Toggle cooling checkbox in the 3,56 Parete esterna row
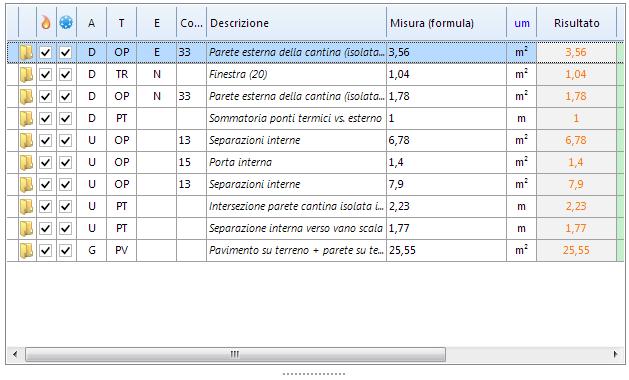 (x=66, y=52)
